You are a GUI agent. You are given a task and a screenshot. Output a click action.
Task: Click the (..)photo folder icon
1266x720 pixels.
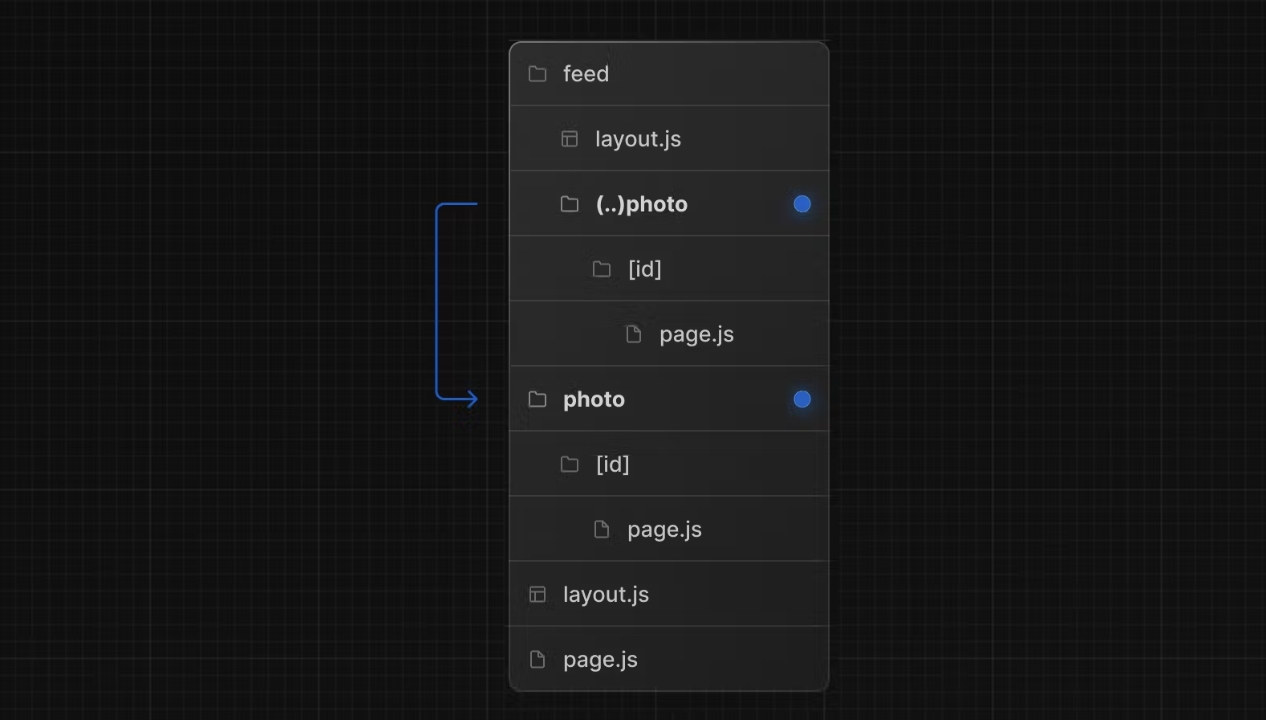(x=569, y=204)
